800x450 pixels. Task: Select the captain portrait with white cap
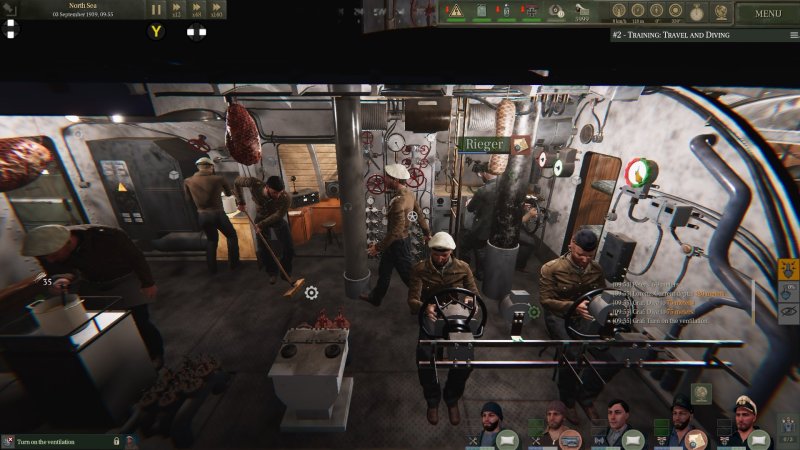pos(745,414)
